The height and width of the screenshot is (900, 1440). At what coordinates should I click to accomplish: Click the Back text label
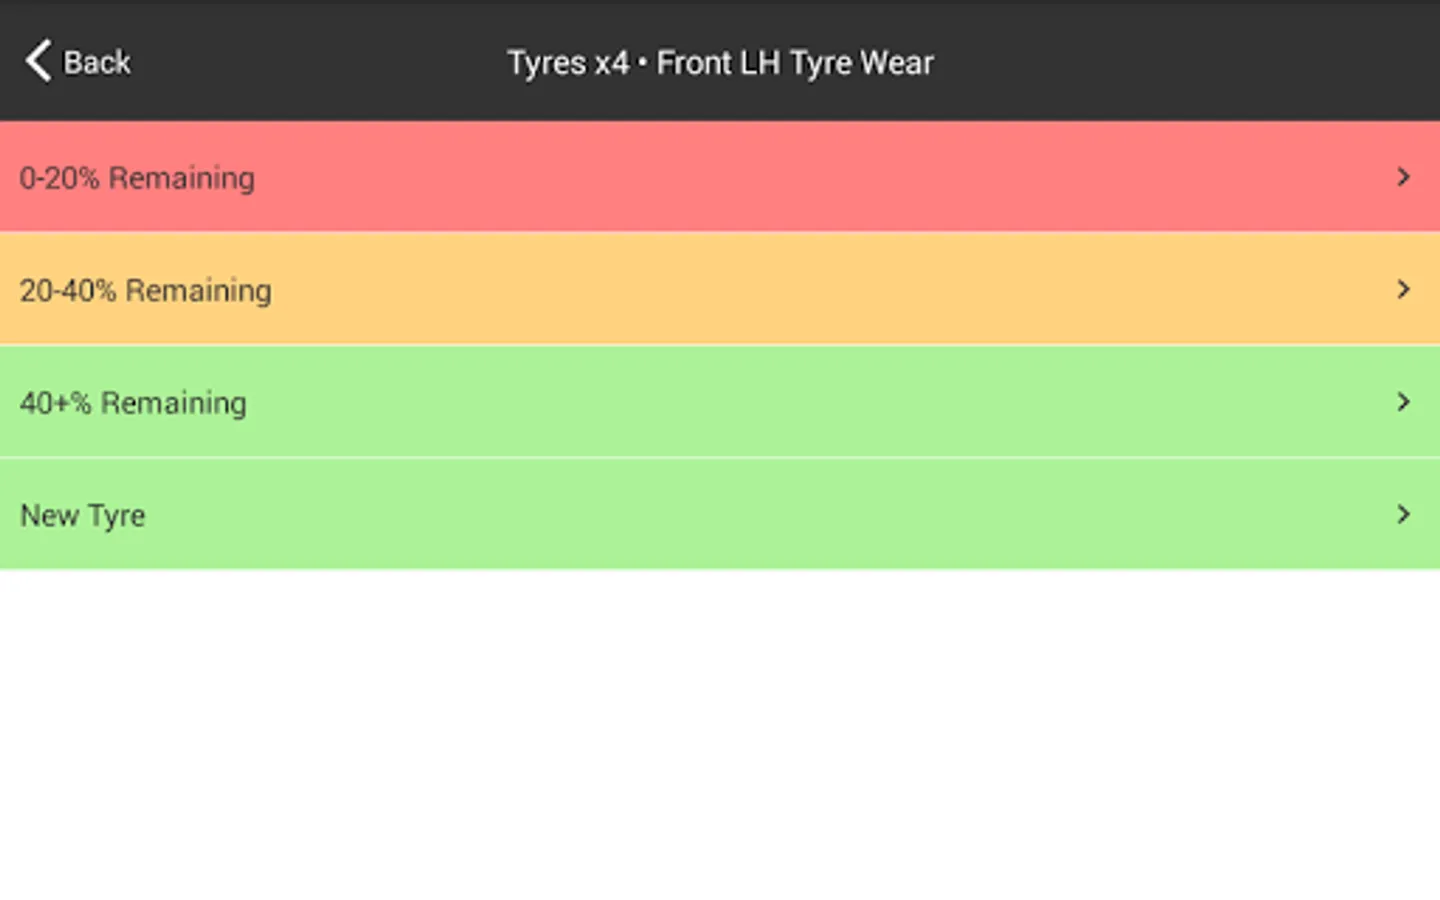coord(97,62)
